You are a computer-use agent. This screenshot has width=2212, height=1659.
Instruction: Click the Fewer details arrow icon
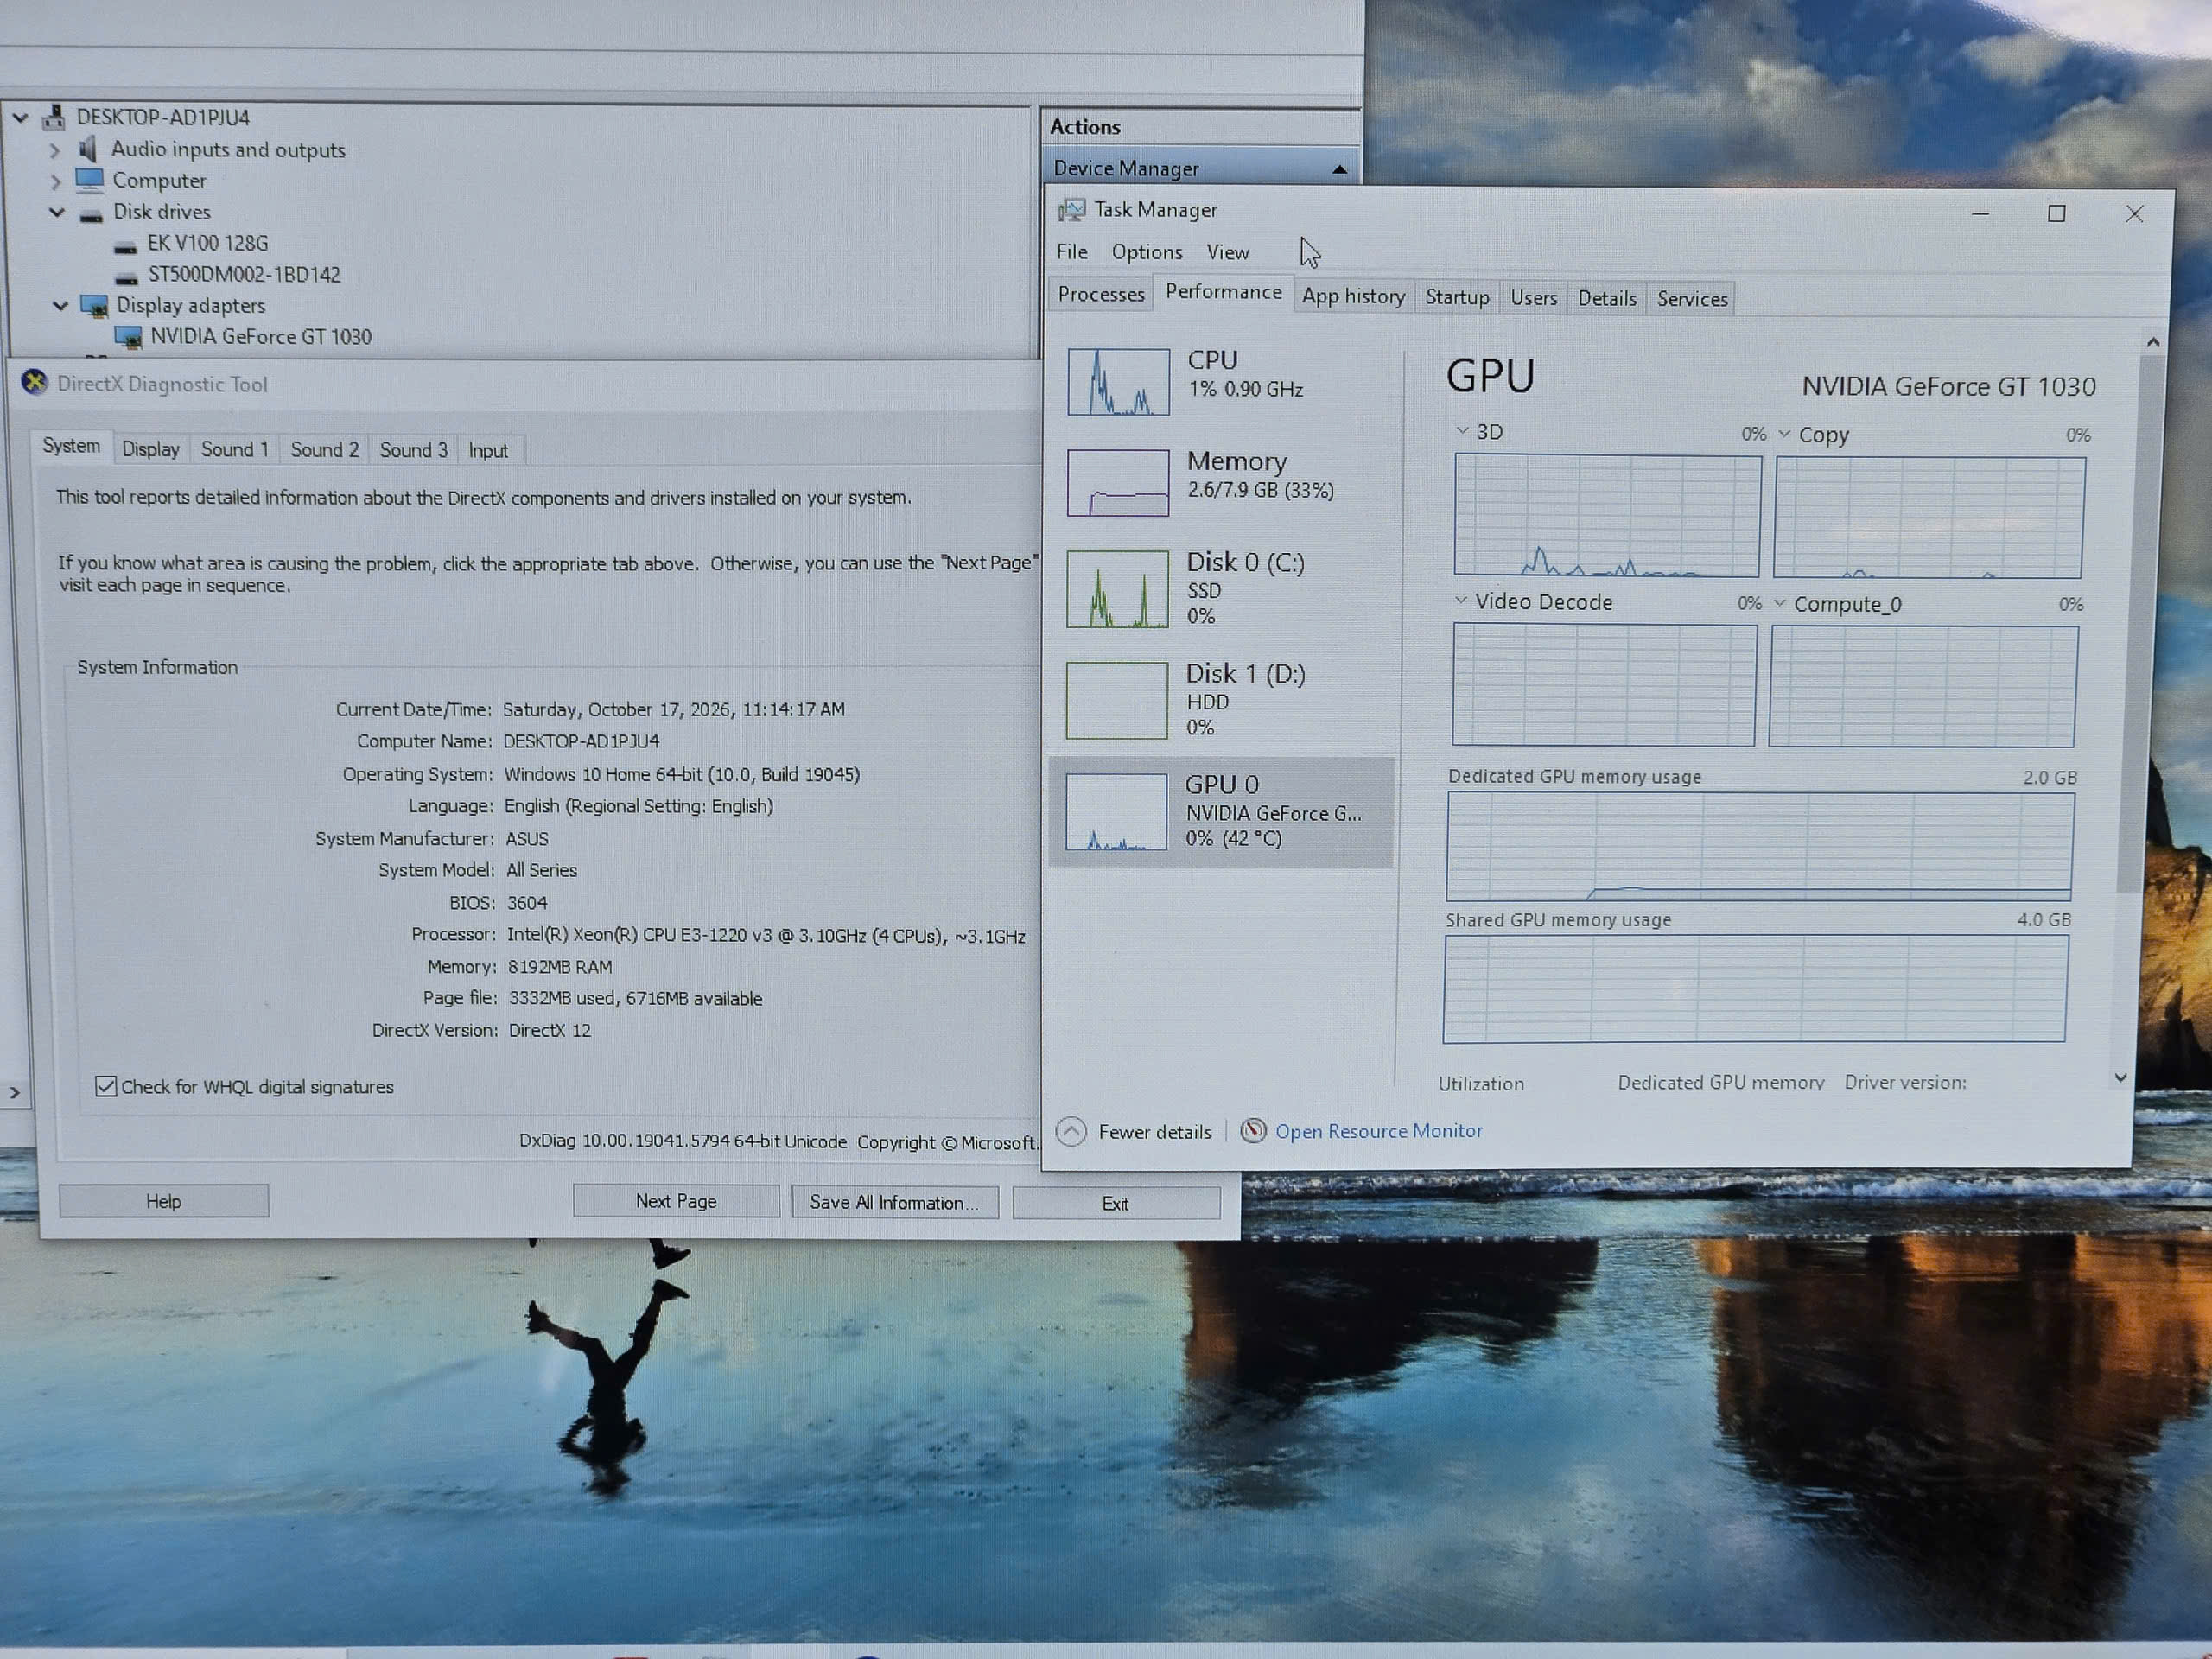point(1071,1131)
